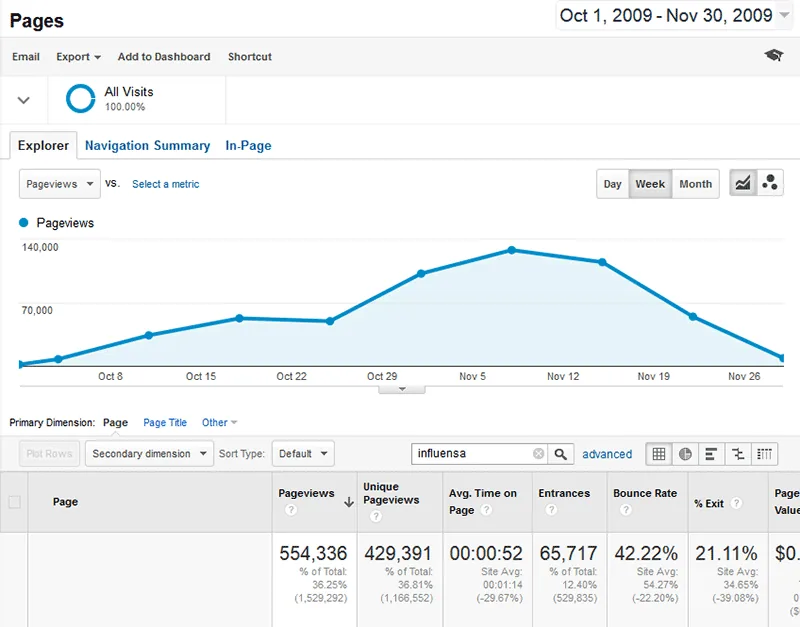This screenshot has height=627, width=800.
Task: Select the Explorer tab
Action: coord(43,145)
